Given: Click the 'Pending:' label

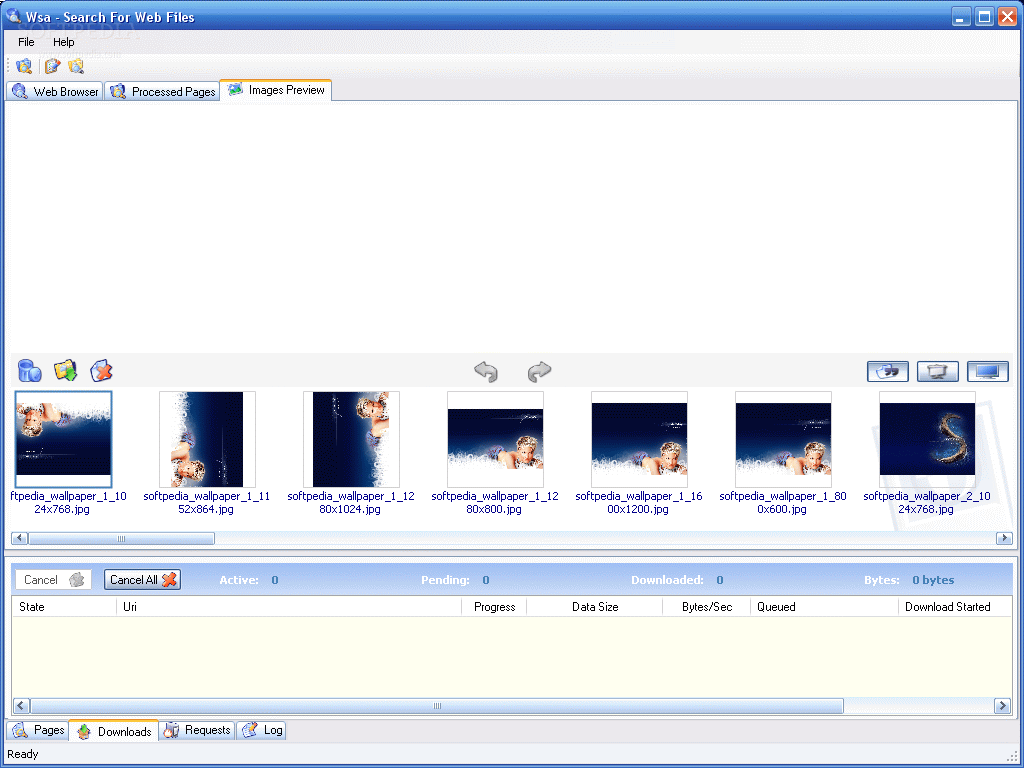Looking at the screenshot, I should [445, 580].
